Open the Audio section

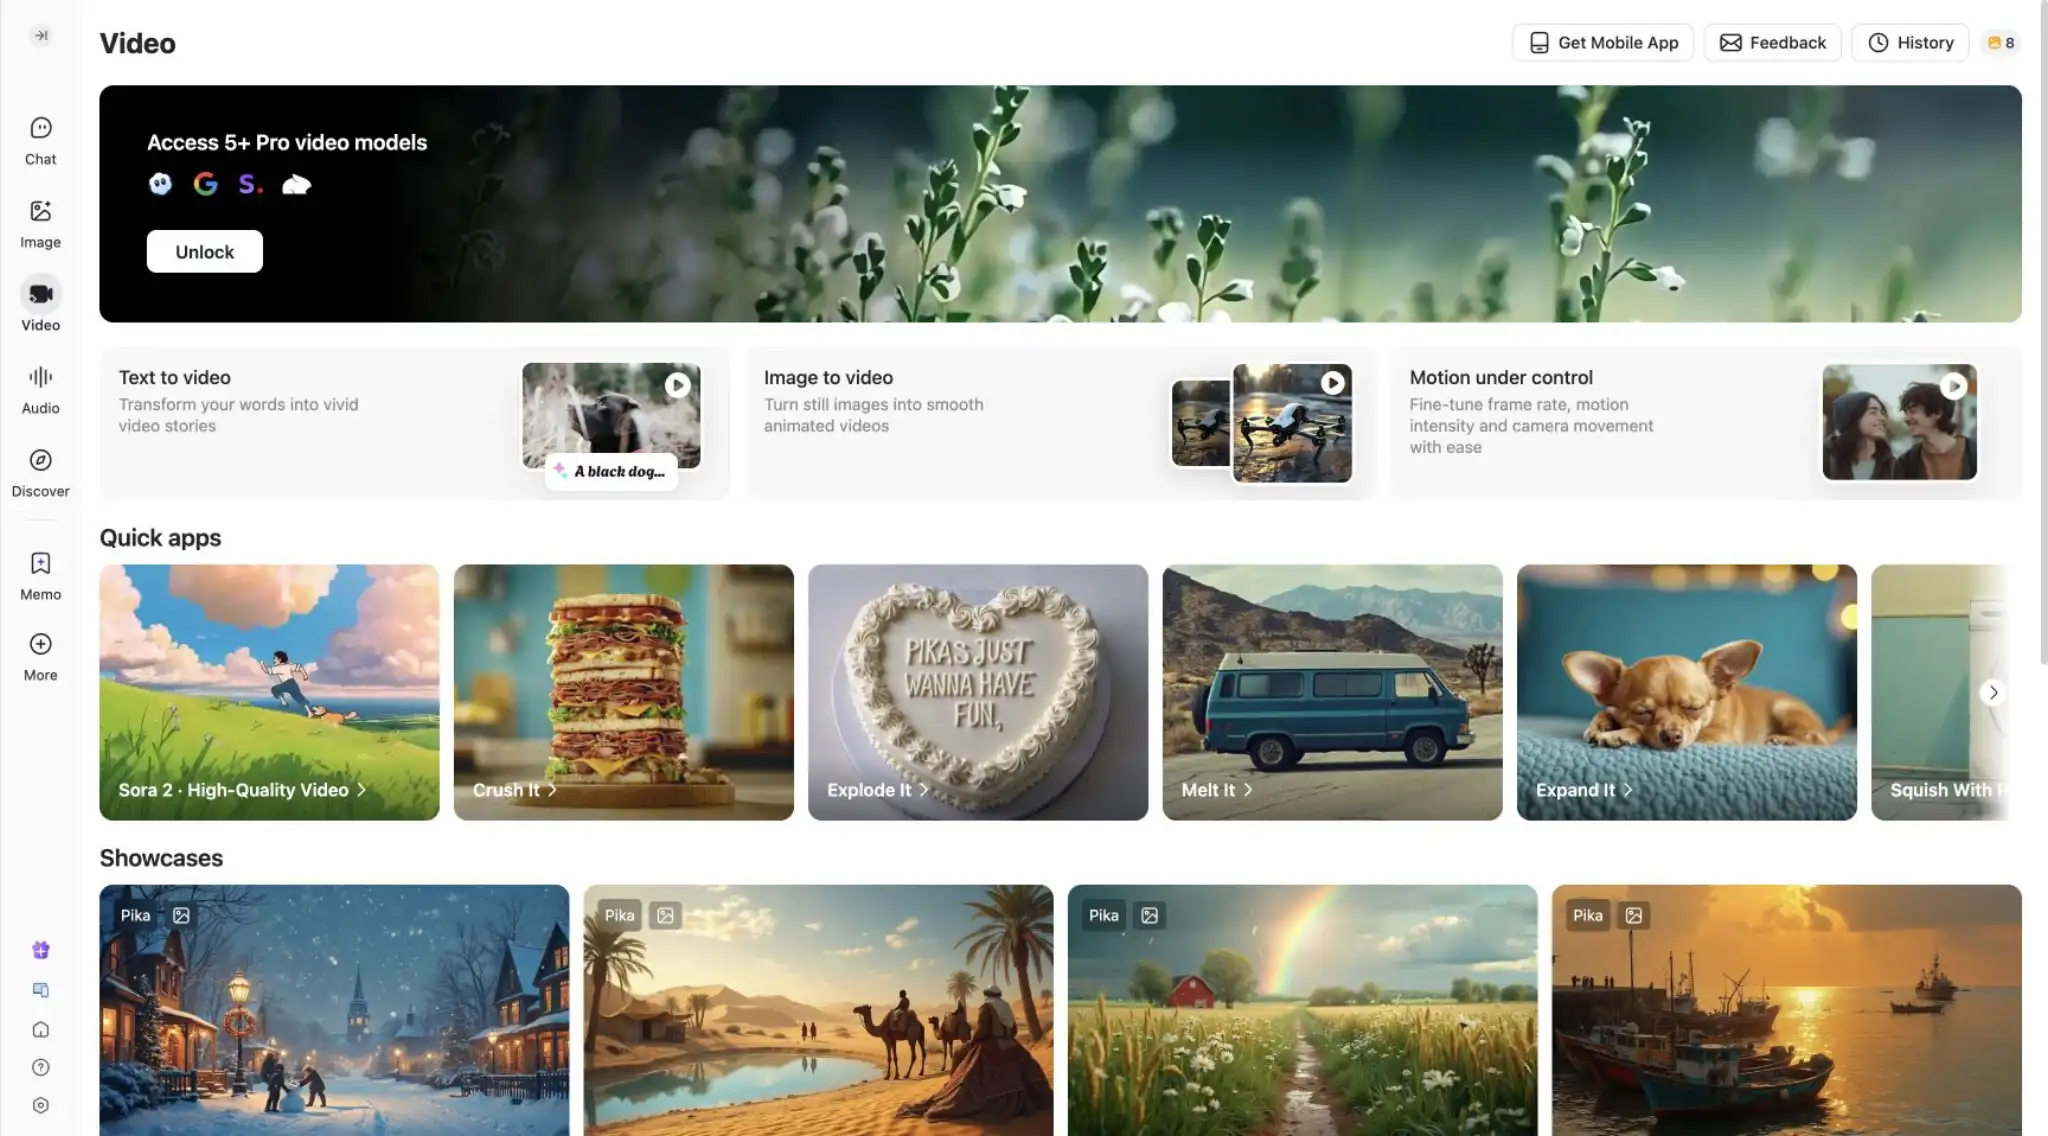[41, 390]
